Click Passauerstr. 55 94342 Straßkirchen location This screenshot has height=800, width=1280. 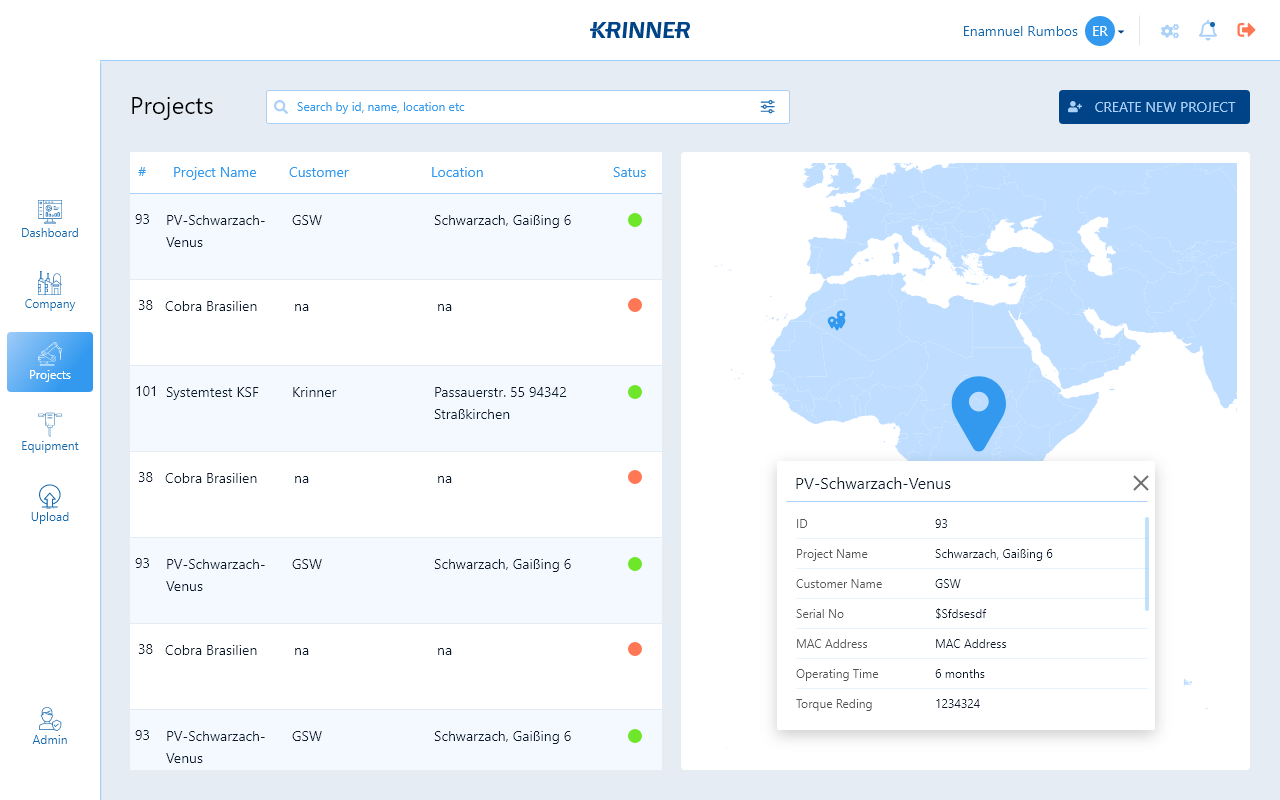[x=500, y=403]
